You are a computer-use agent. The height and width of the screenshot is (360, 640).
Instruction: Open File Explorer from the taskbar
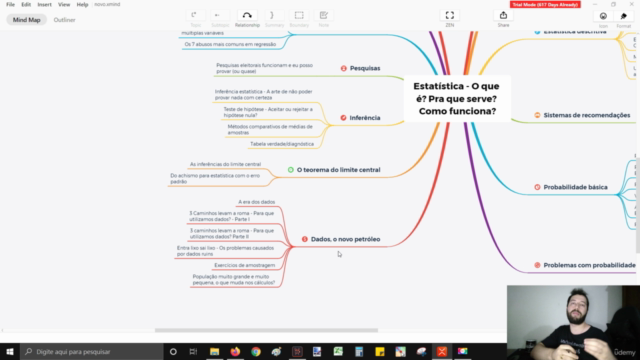(x=214, y=351)
